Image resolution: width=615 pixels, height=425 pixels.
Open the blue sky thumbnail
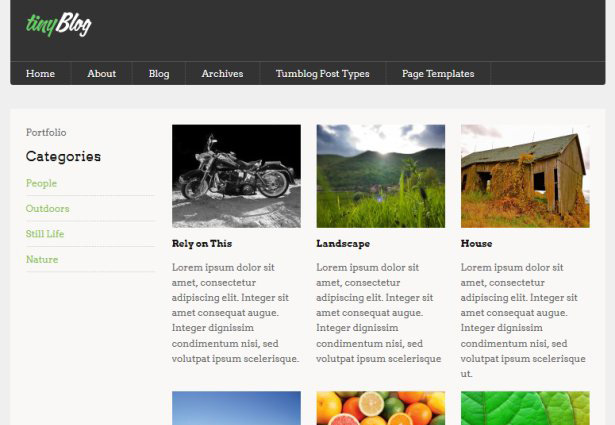pos(237,408)
